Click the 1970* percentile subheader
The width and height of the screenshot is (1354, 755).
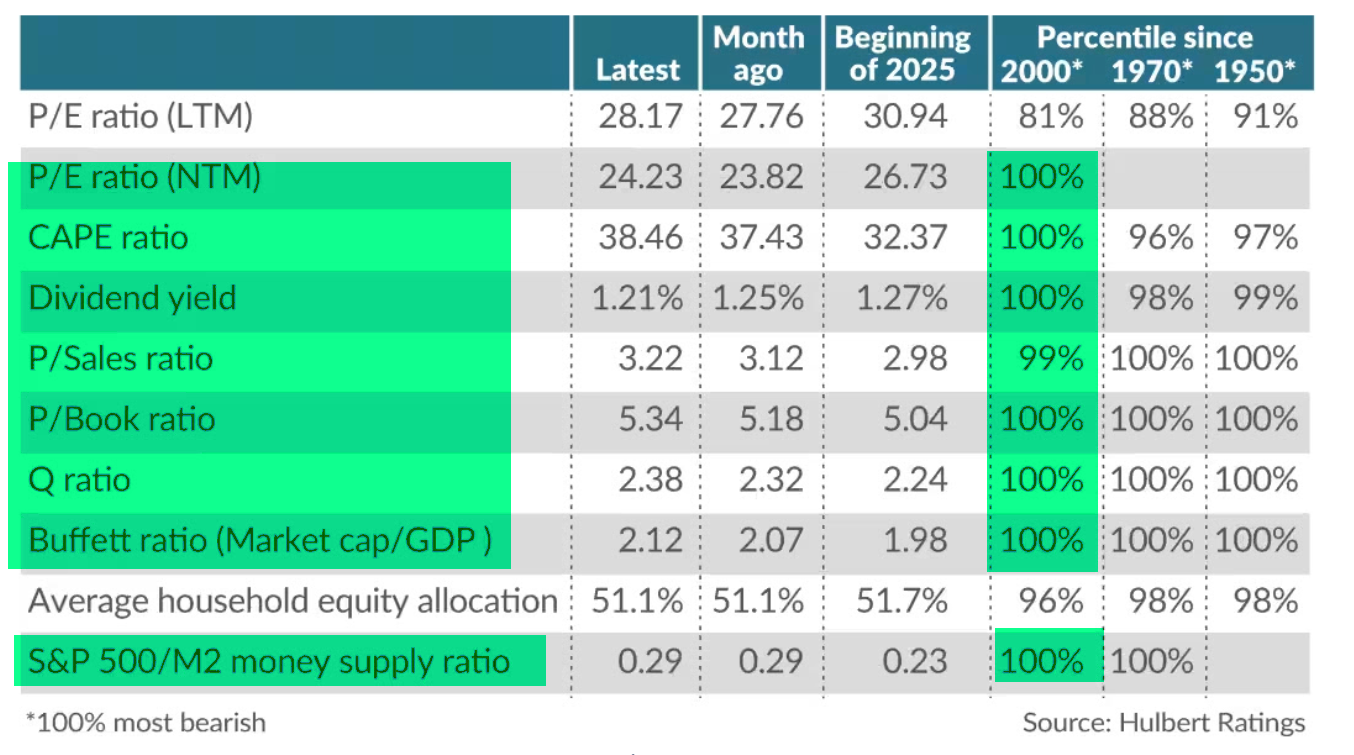(x=1153, y=71)
